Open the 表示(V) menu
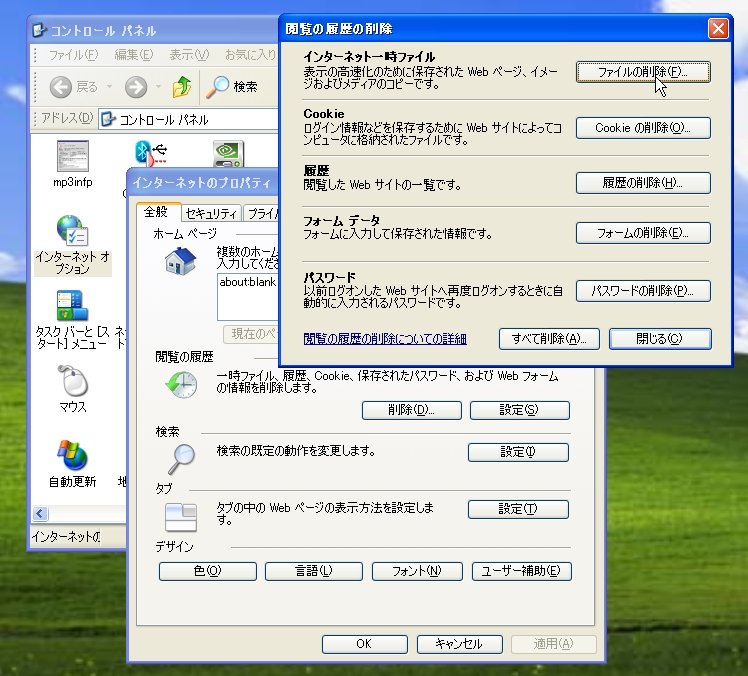Viewport: 748px width, 676px height. (x=189, y=55)
